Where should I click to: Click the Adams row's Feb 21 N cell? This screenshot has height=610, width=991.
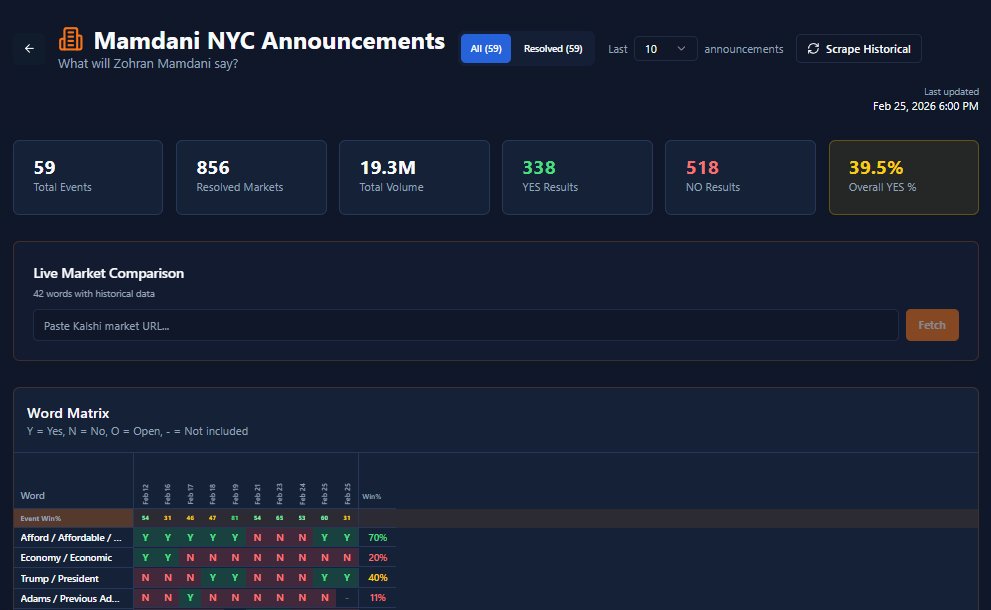[x=257, y=598]
